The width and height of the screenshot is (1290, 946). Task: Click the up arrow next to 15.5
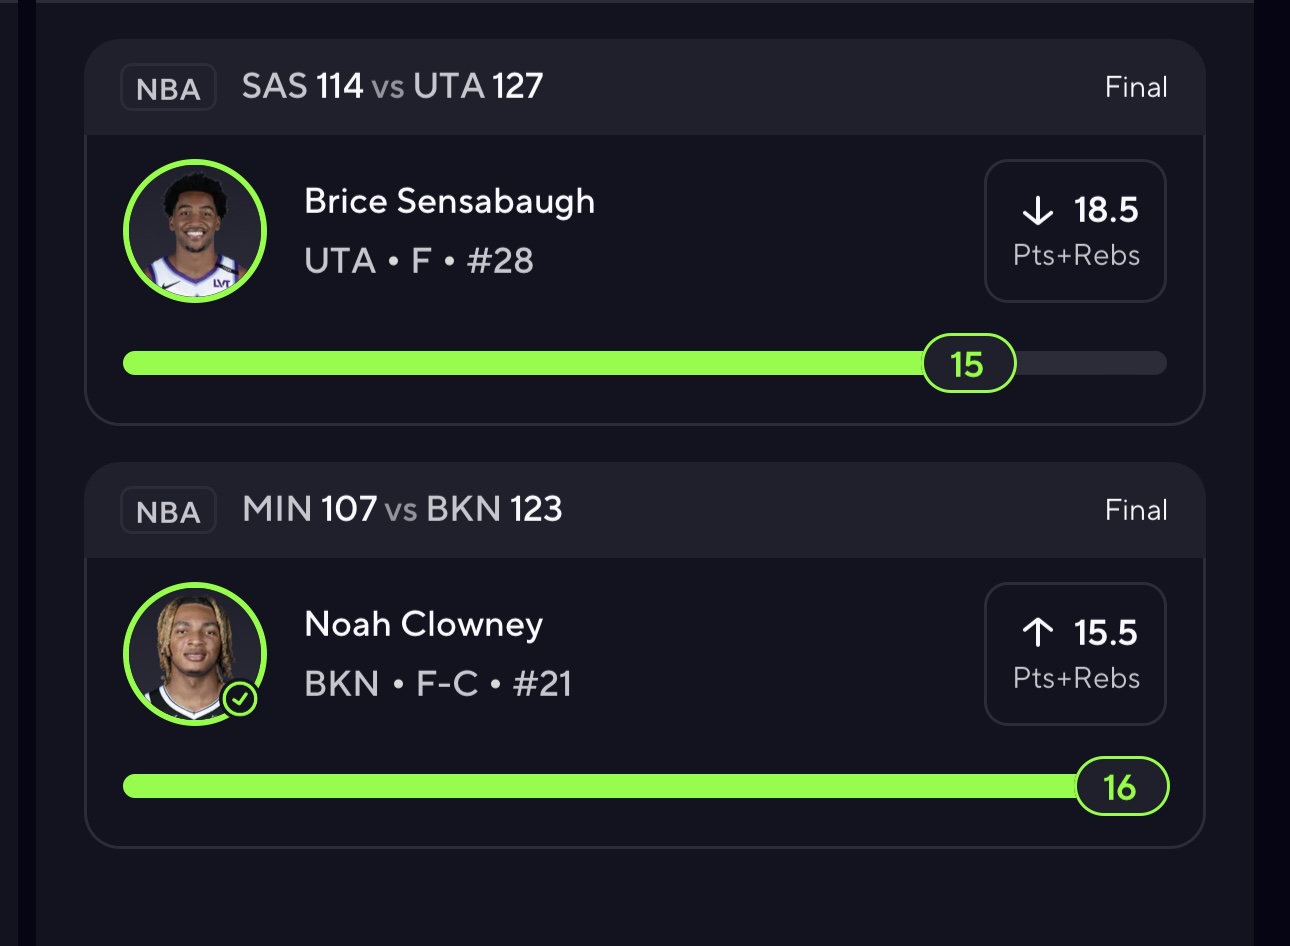[x=1038, y=632]
